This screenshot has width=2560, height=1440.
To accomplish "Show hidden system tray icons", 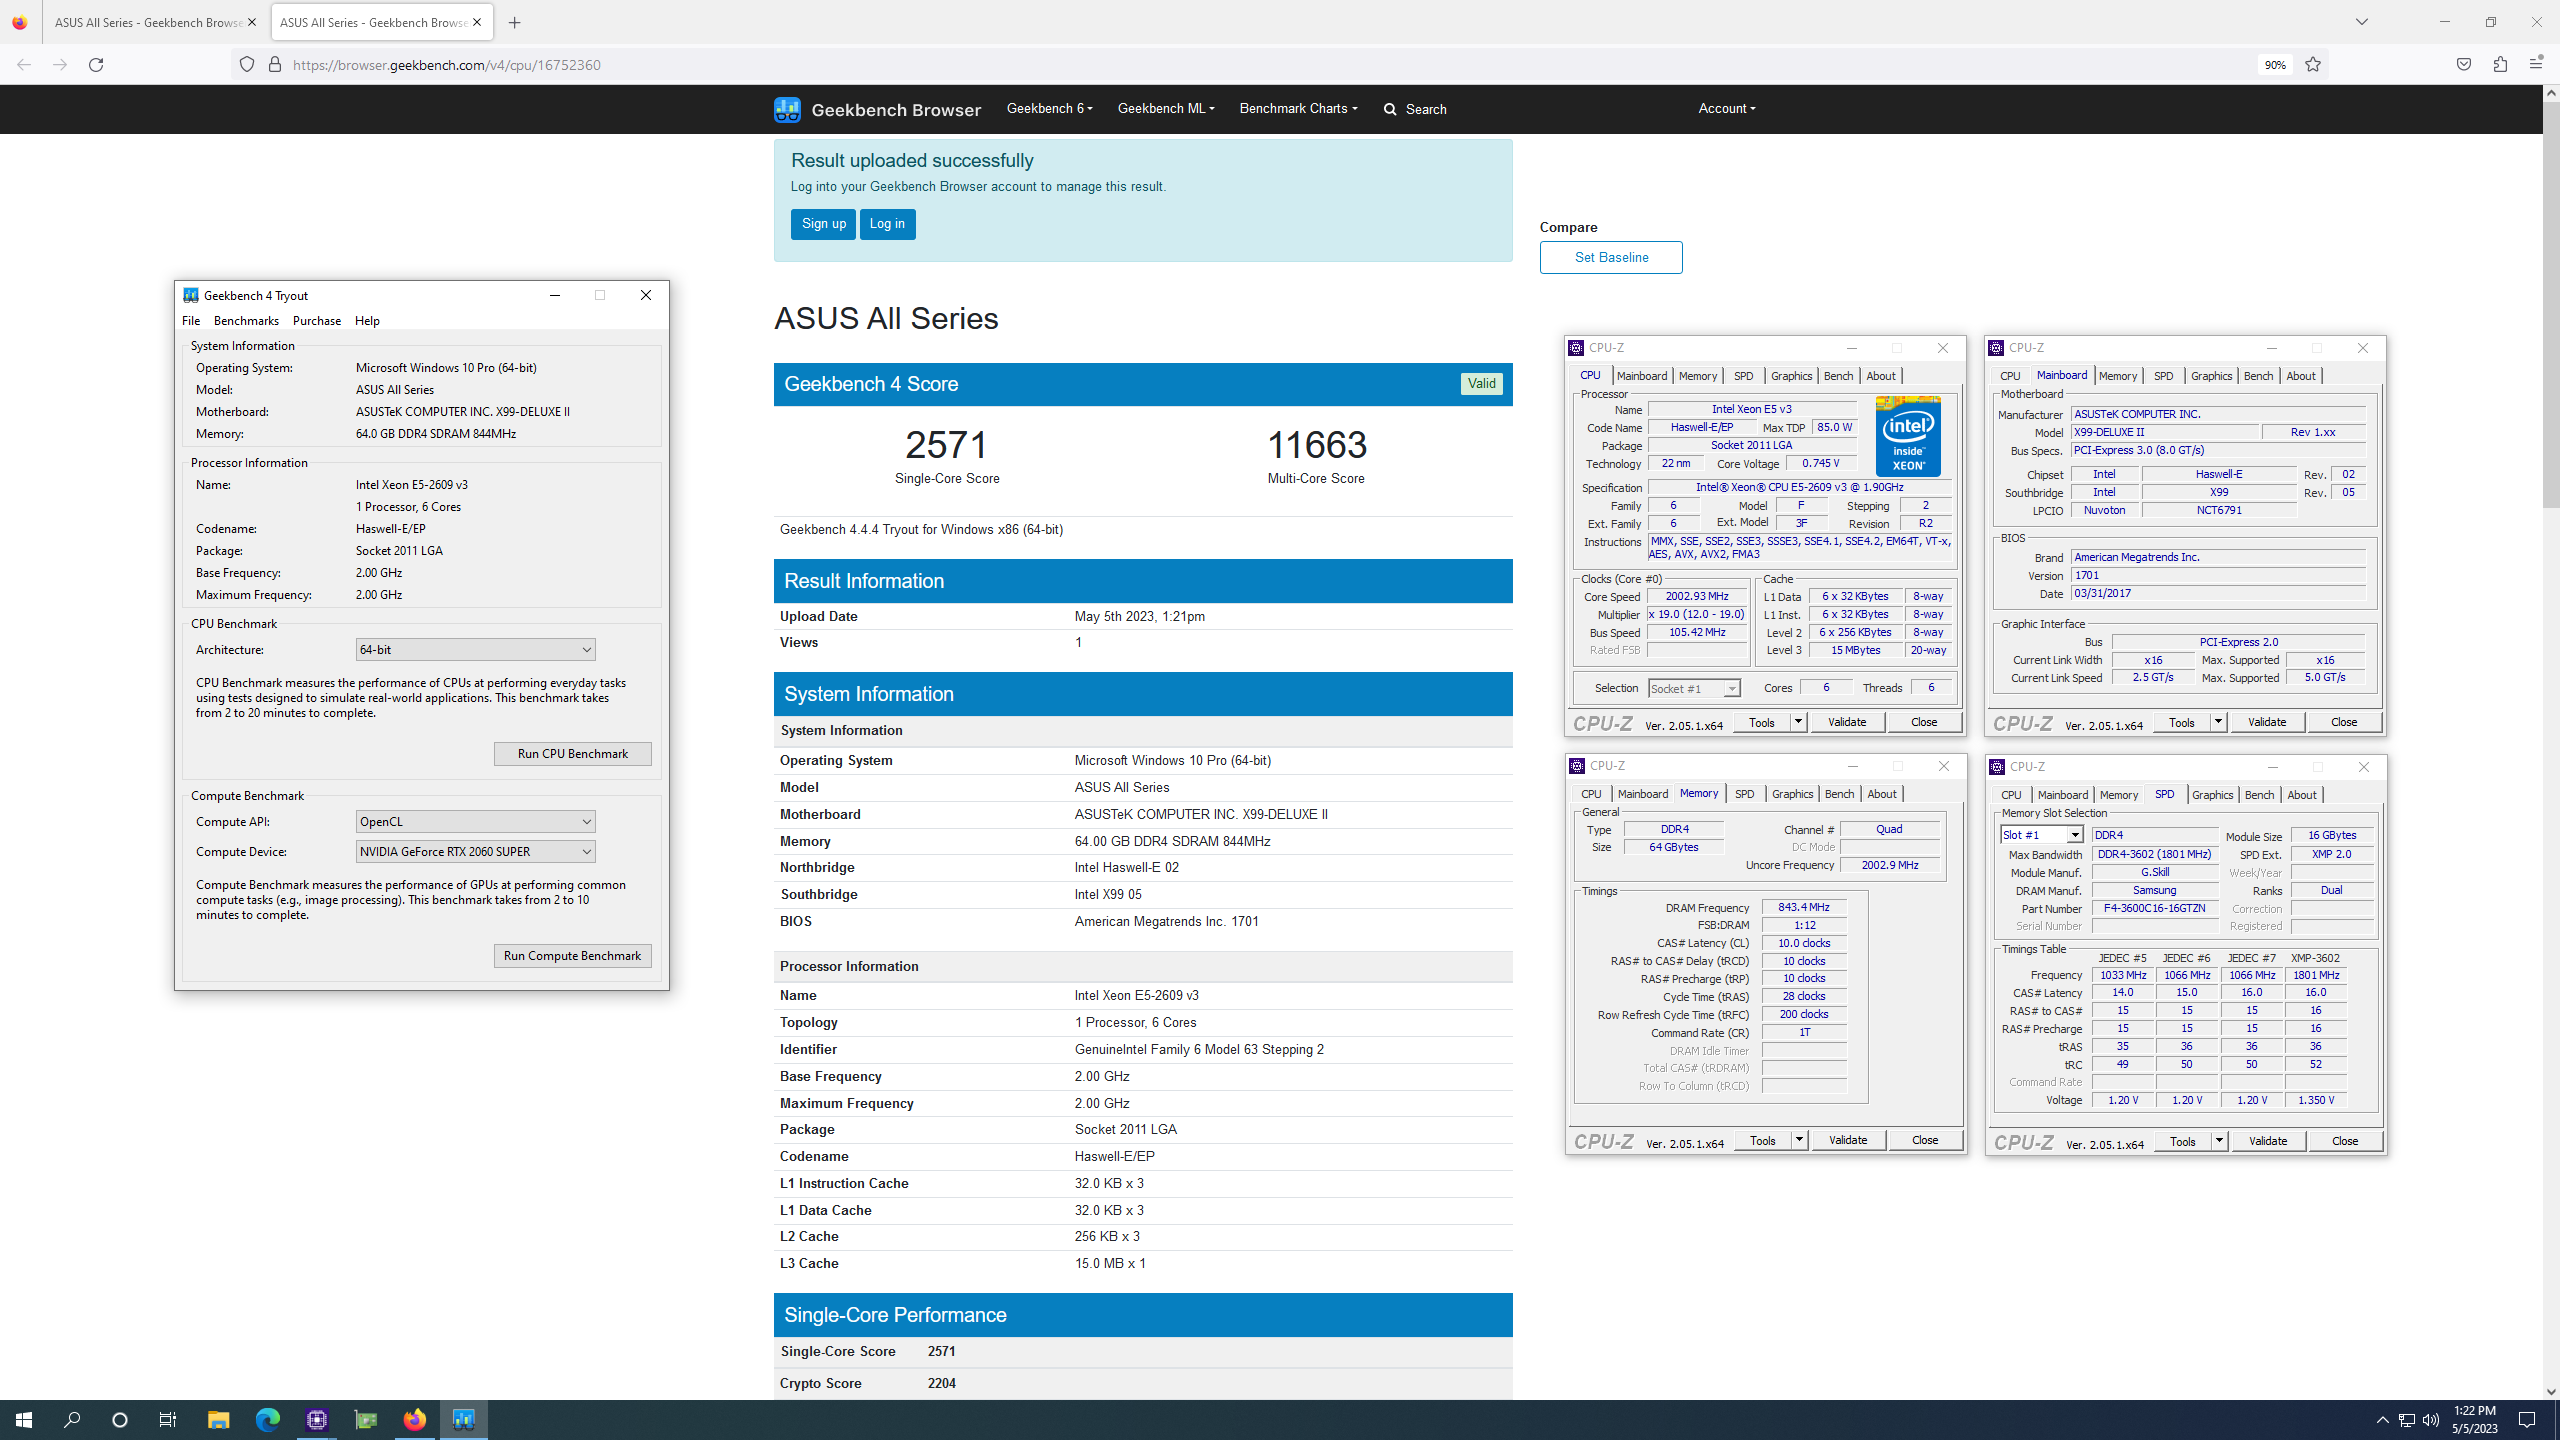I will [2382, 1420].
